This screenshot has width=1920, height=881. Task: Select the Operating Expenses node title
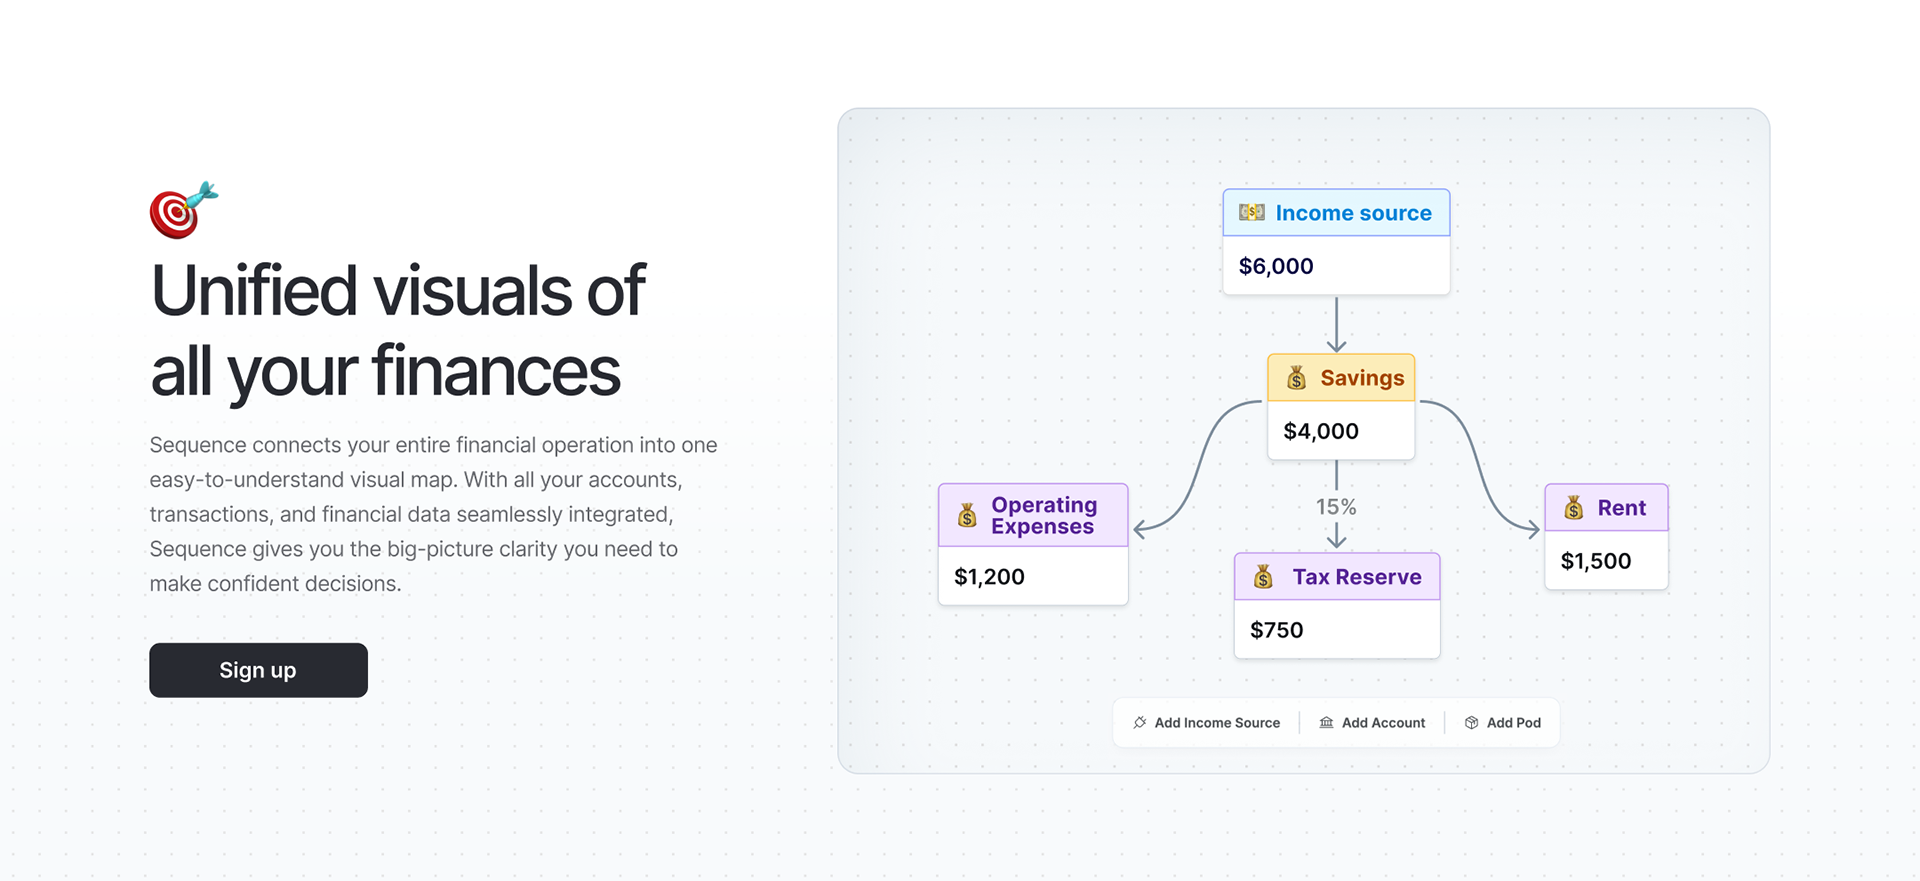[x=1044, y=515]
